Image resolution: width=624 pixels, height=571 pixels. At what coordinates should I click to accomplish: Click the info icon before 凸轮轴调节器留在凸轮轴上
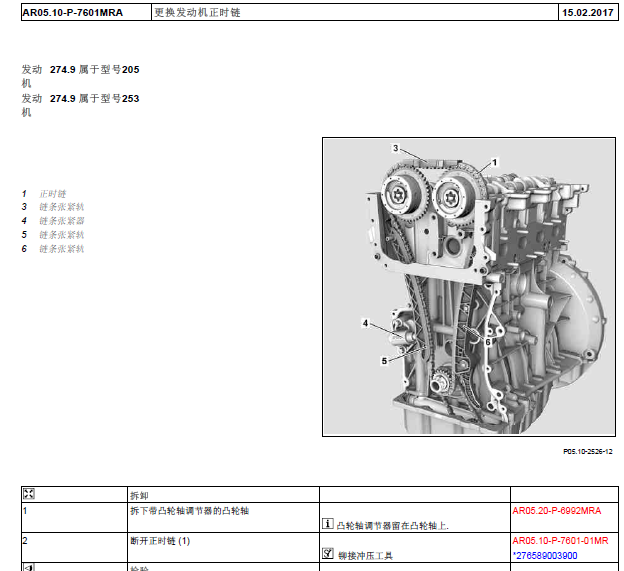coord(327,524)
